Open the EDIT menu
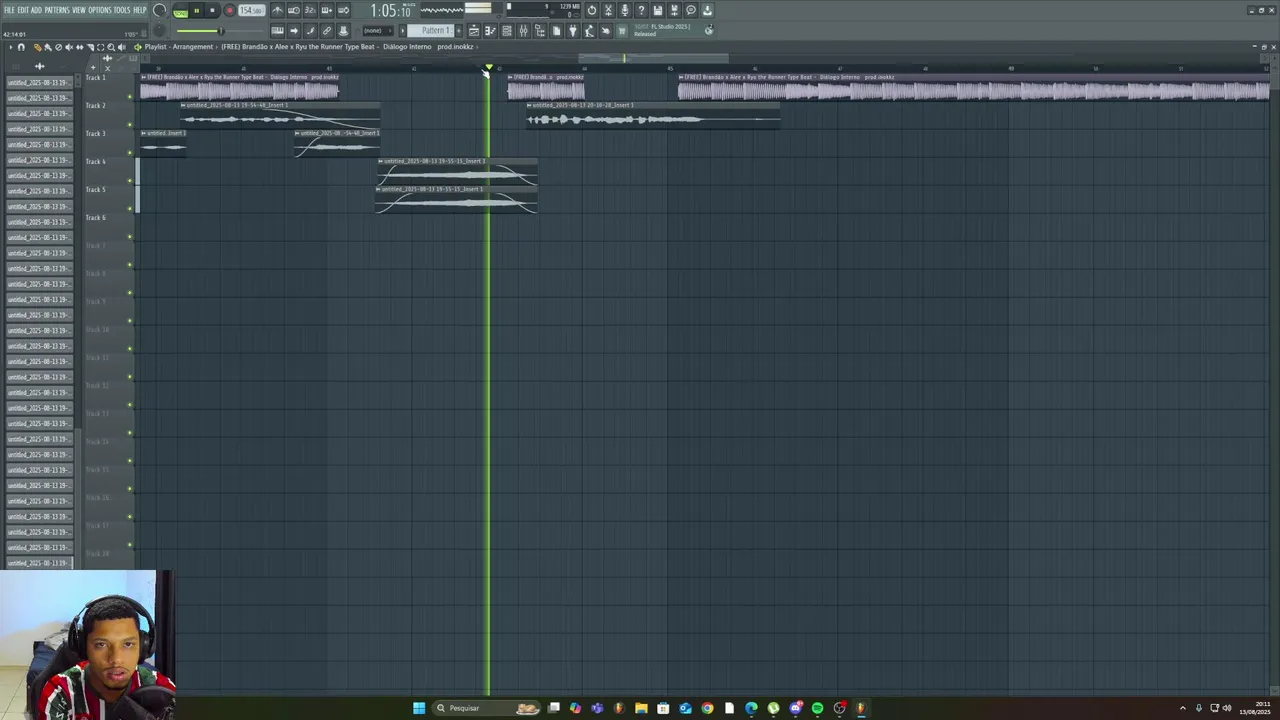This screenshot has width=1280, height=720. [23, 10]
